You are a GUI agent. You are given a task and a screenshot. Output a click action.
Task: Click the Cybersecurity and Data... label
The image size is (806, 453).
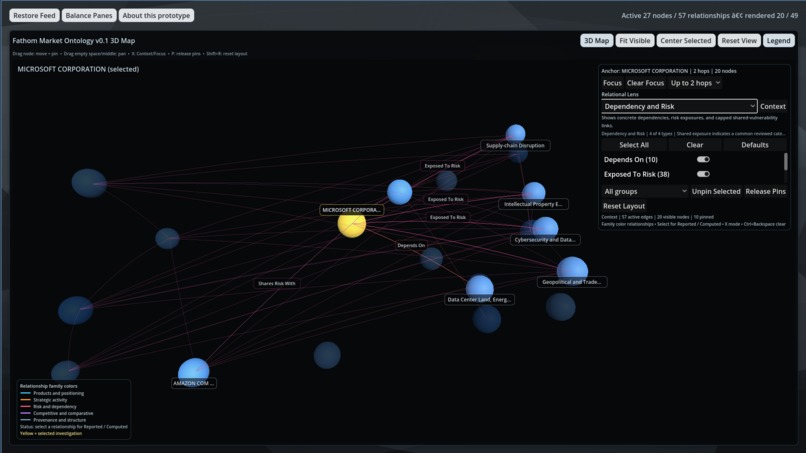(x=545, y=240)
